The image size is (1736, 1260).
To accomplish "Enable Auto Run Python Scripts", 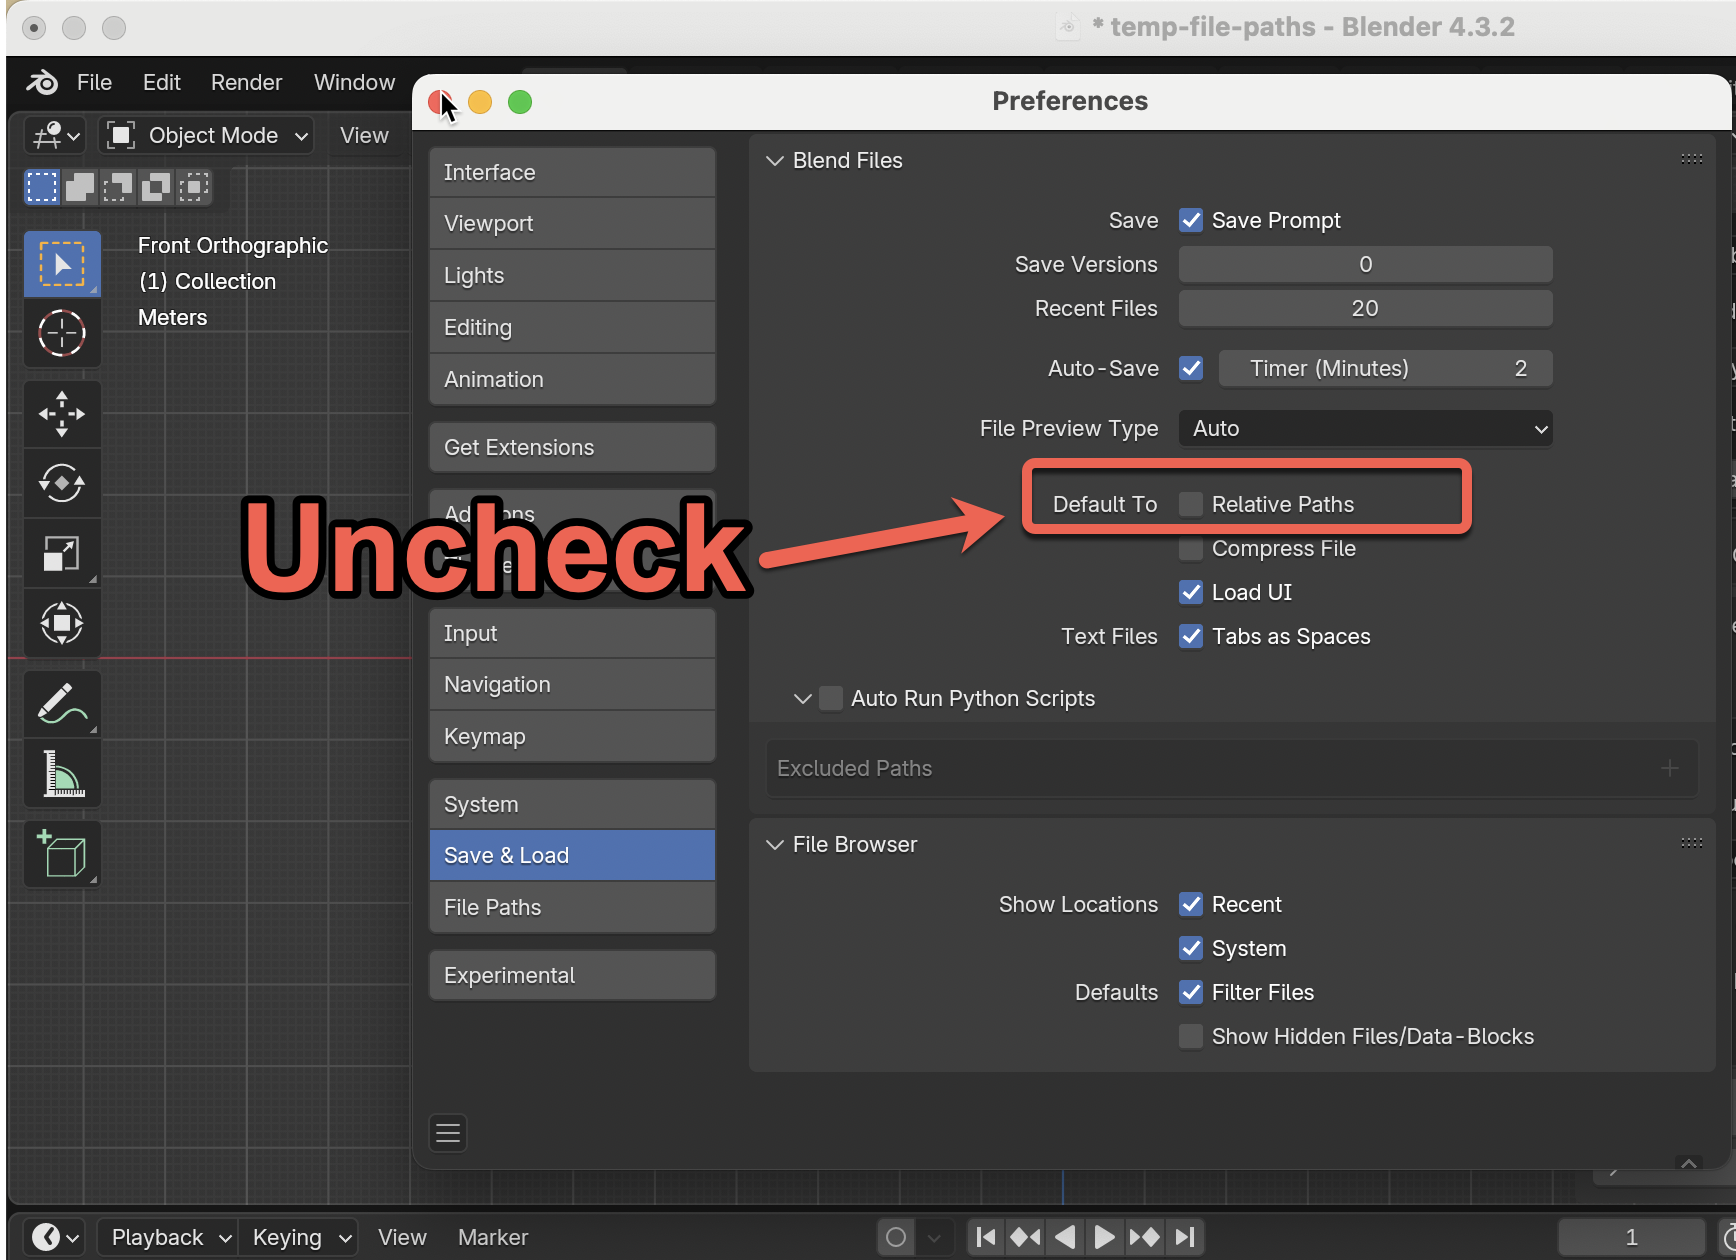I will [831, 698].
